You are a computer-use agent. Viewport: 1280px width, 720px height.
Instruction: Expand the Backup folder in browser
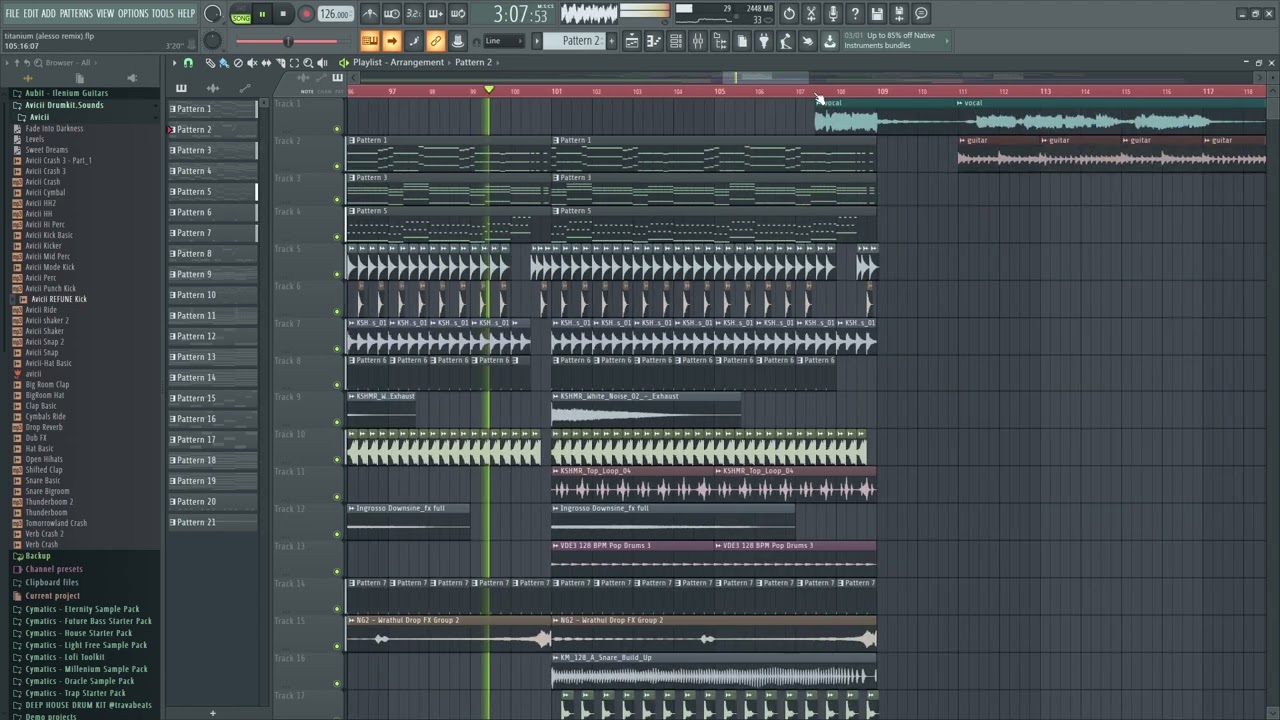click(37, 556)
